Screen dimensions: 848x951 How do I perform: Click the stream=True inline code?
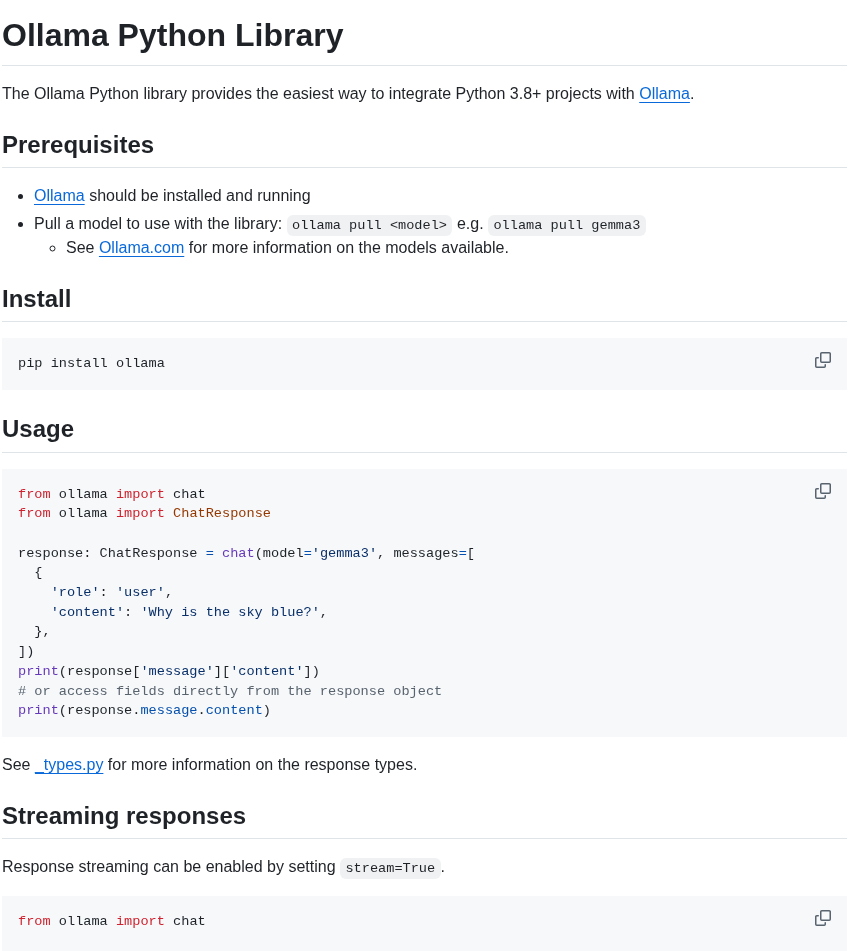[x=390, y=868]
